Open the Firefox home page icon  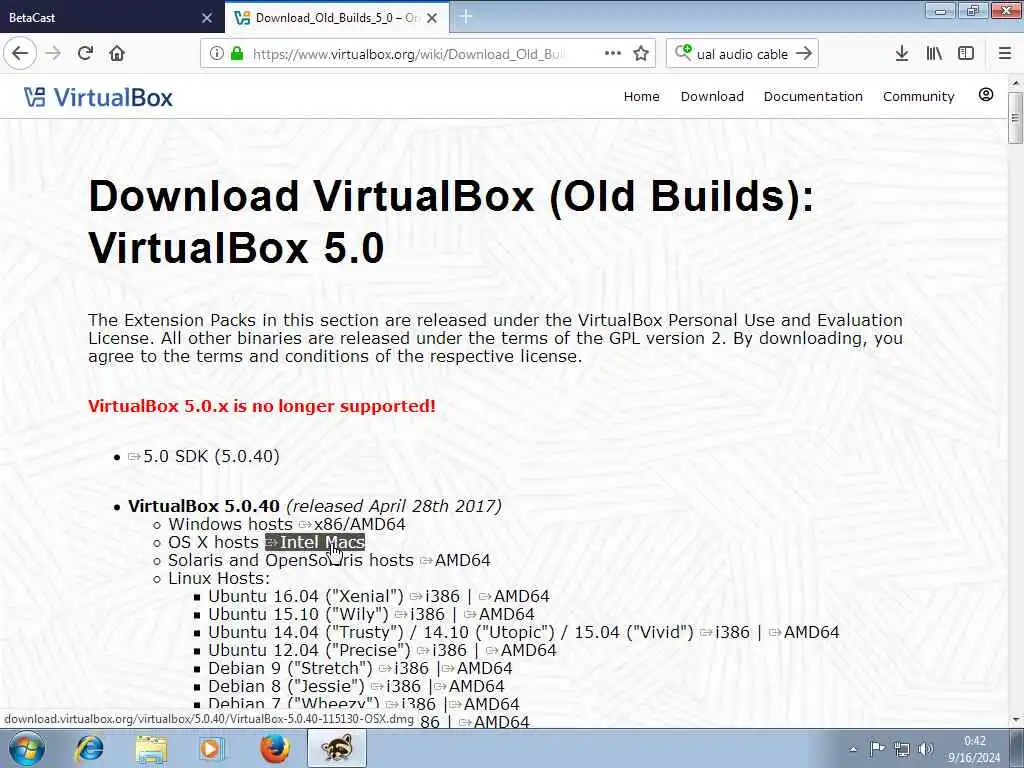pyautogui.click(x=117, y=54)
